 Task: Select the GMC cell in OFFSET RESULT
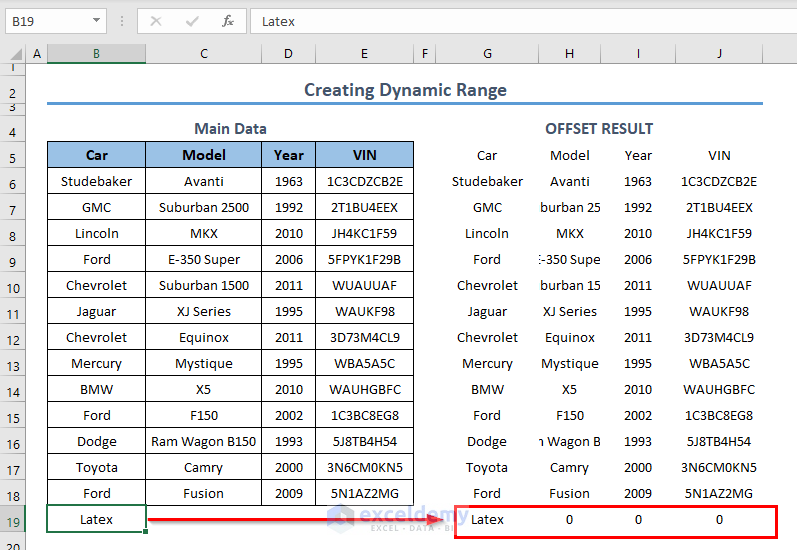(487, 207)
